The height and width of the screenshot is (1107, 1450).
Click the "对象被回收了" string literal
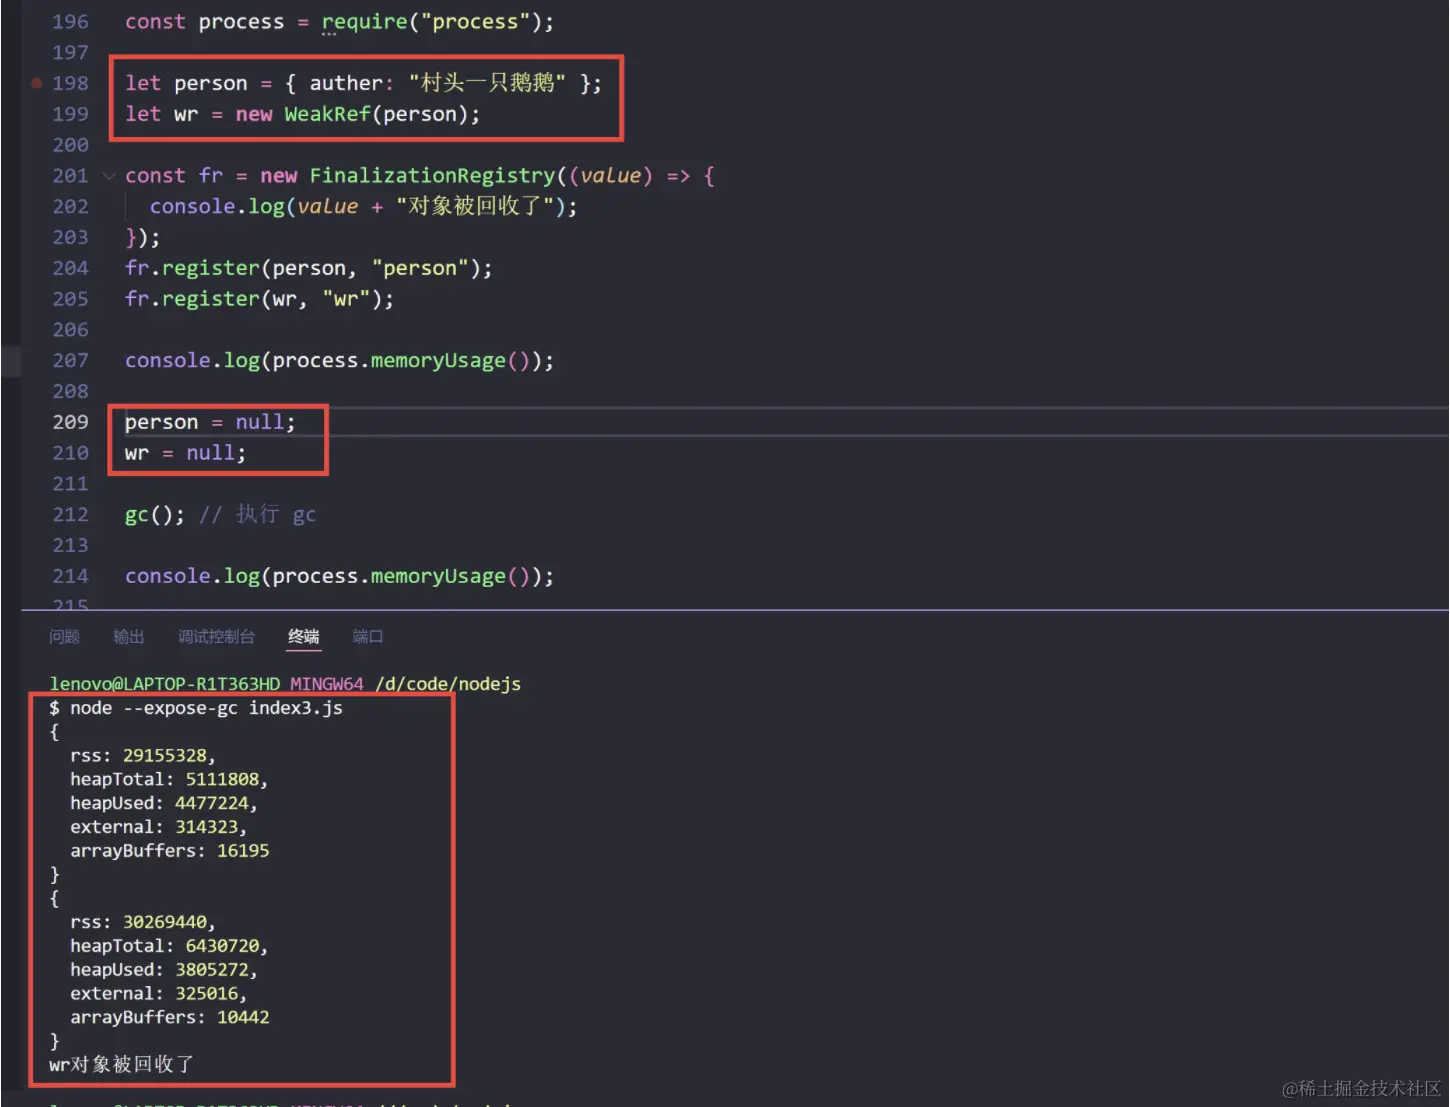pyautogui.click(x=475, y=206)
